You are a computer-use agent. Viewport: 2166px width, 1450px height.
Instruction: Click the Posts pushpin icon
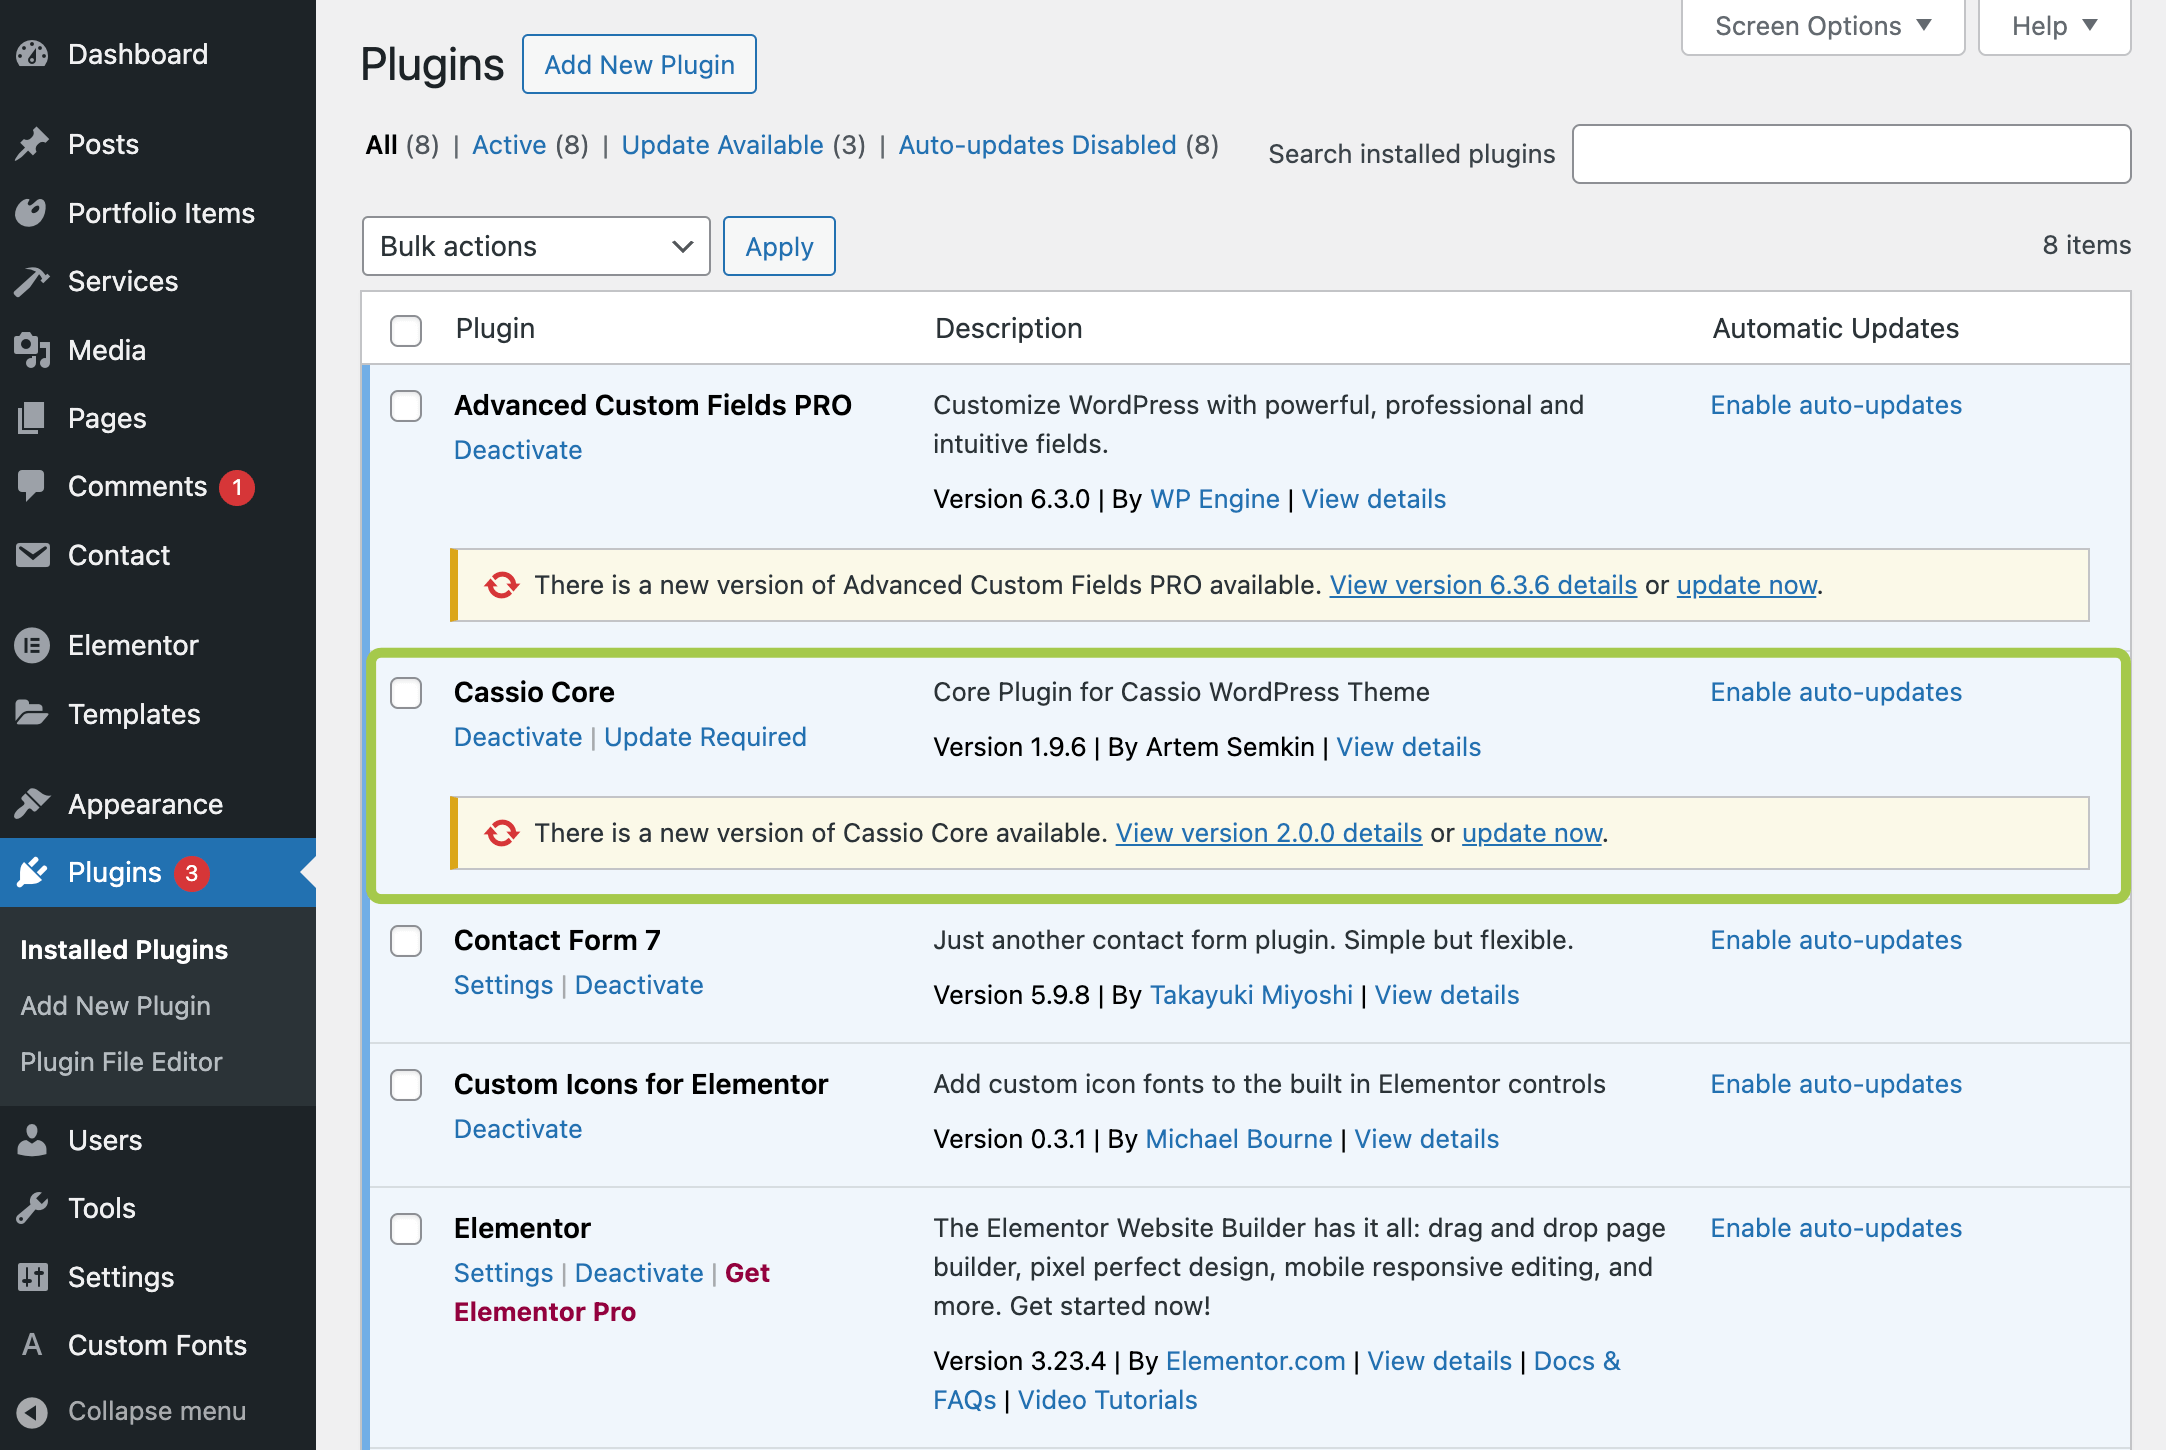(32, 144)
